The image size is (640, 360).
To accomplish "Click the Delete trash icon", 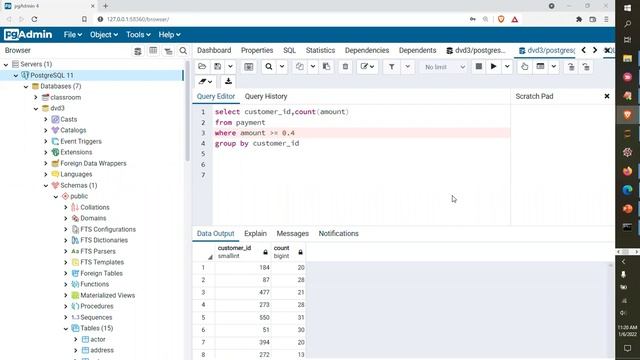I will [x=345, y=67].
